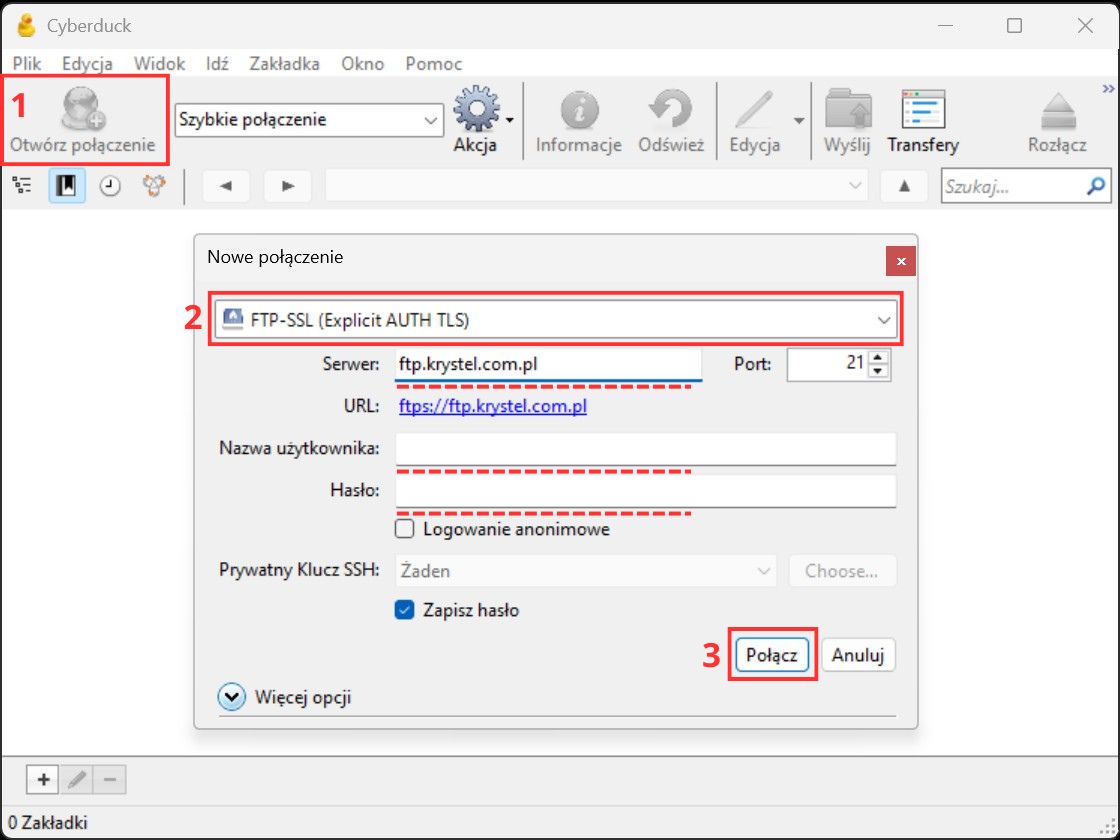Image resolution: width=1120 pixels, height=840 pixels.
Task: Switch to the history clock view
Action: click(110, 186)
